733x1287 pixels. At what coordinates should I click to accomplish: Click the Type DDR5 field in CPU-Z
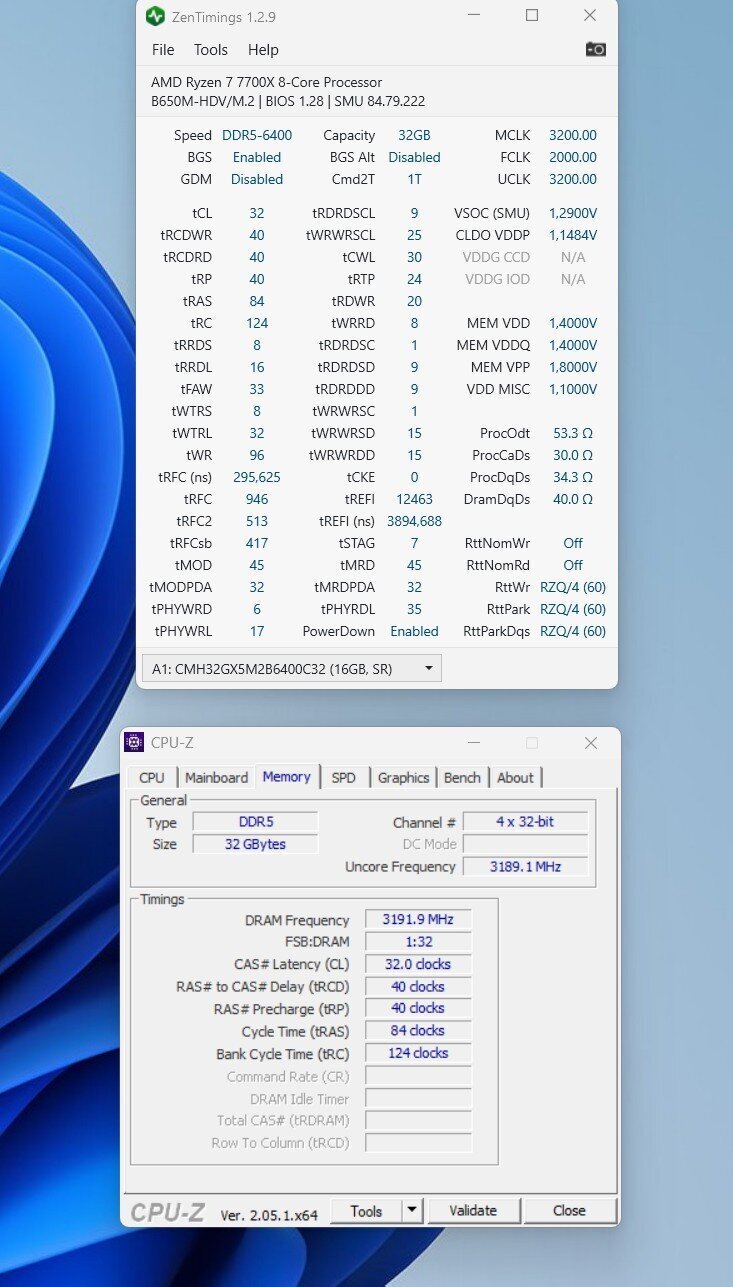tap(255, 822)
